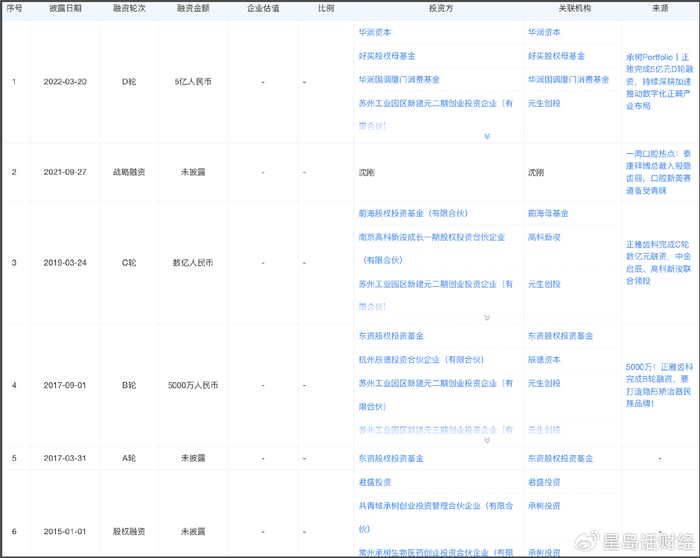The width and height of the screenshot is (700, 558).
Task: Open 前海股权投资基金（有限合伙）investor link
Action: coord(413,213)
